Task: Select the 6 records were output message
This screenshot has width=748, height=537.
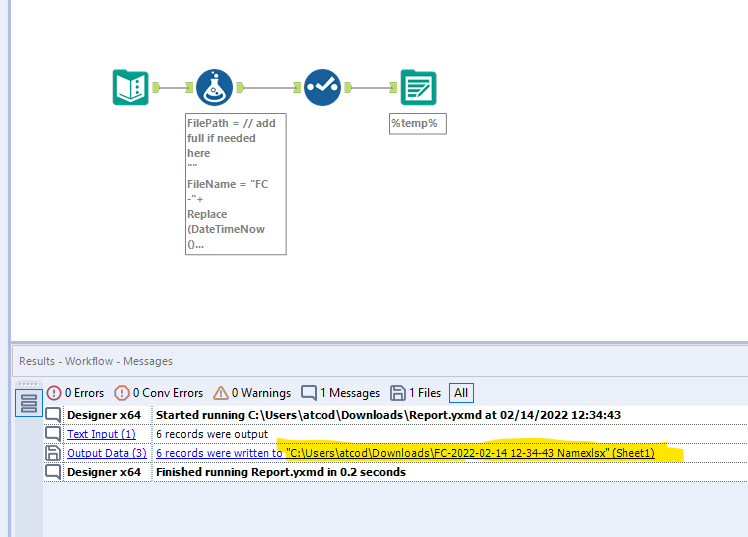Action: click(212, 434)
